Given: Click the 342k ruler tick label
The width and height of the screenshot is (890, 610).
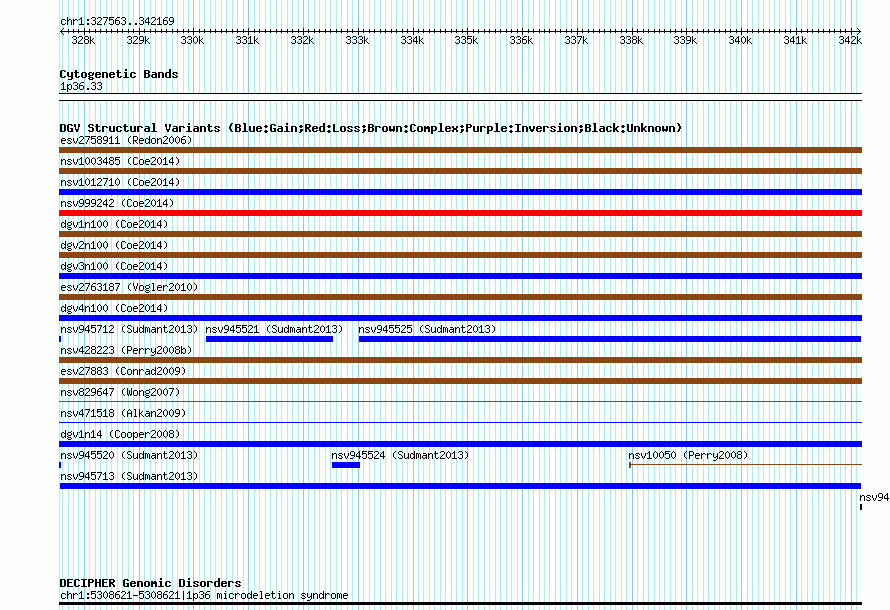Looking at the screenshot, I should [850, 40].
